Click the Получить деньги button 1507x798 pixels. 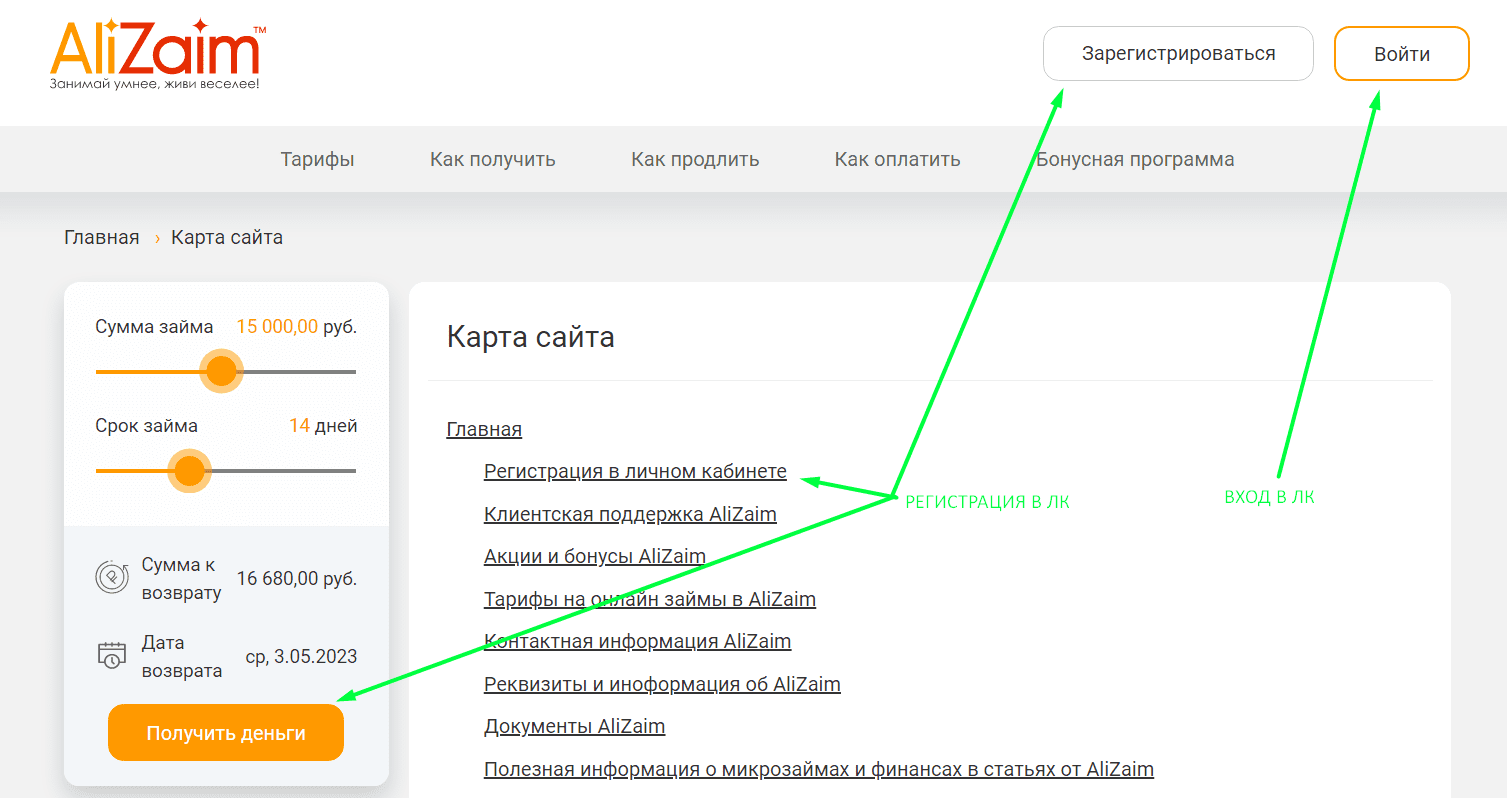tap(226, 733)
